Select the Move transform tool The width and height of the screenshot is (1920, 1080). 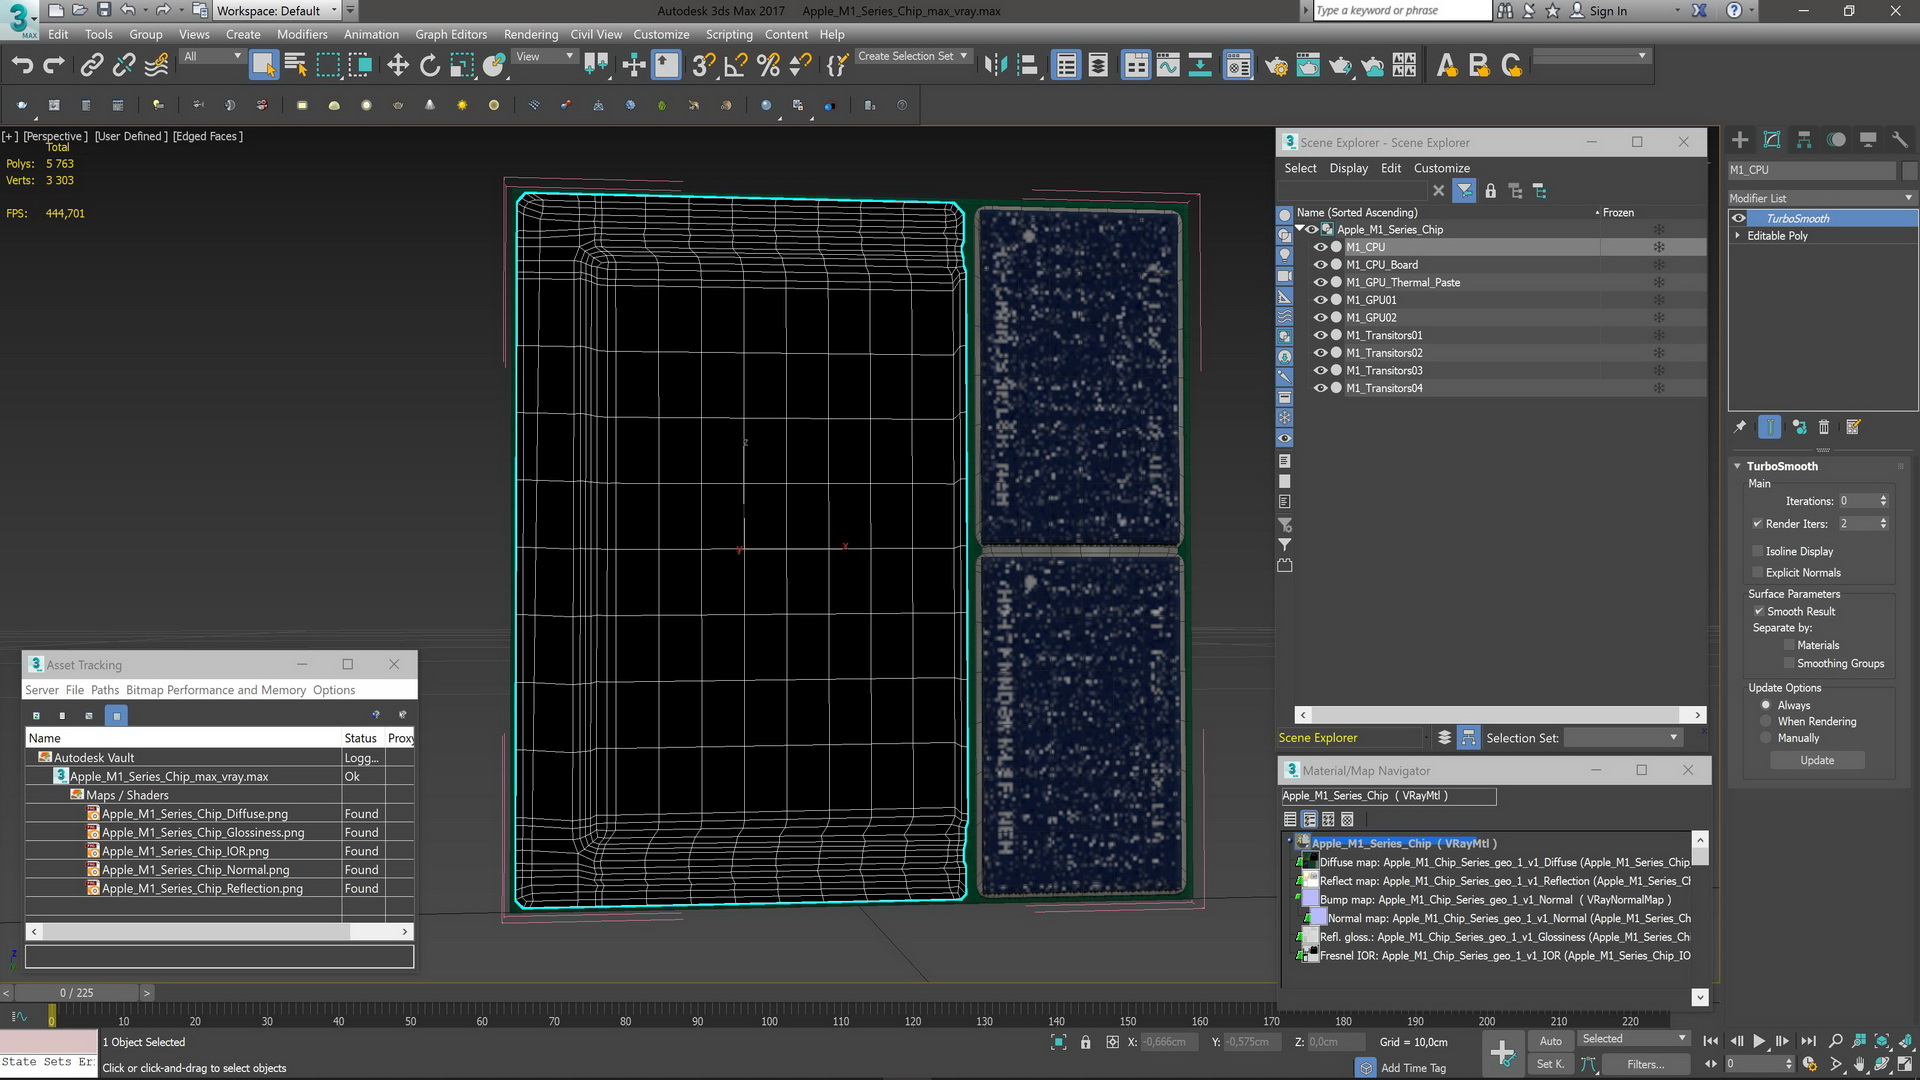pyautogui.click(x=398, y=66)
